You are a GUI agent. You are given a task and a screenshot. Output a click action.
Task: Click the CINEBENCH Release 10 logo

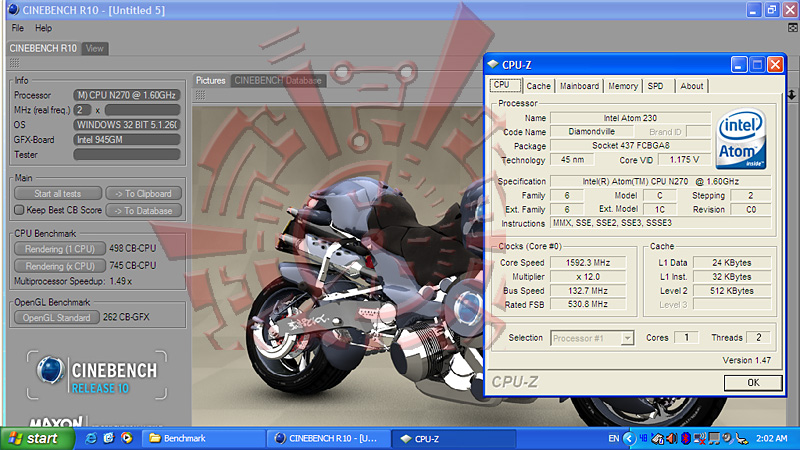coord(97,375)
